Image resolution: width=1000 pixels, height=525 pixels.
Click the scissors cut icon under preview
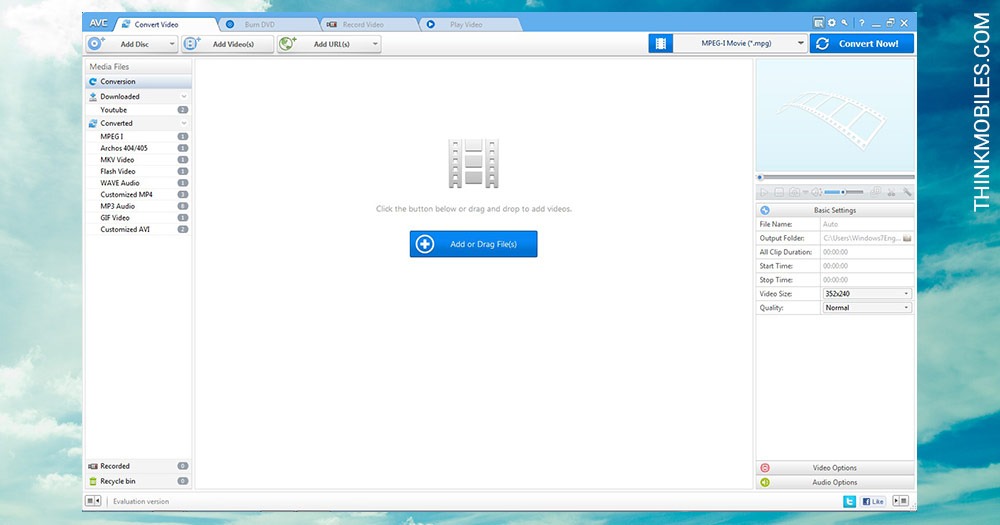[891, 191]
